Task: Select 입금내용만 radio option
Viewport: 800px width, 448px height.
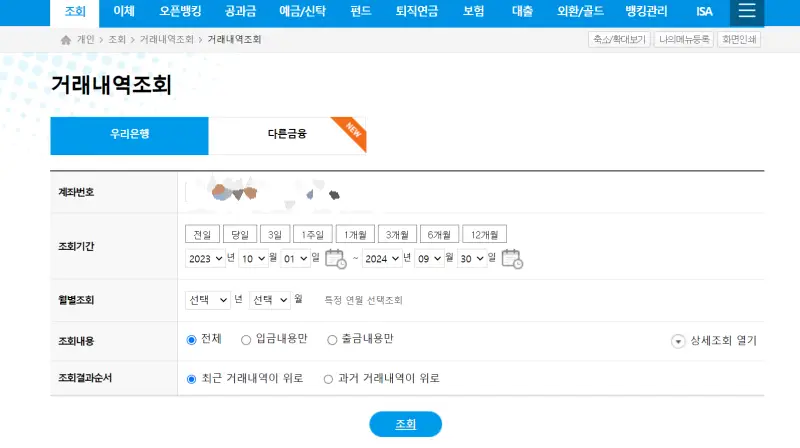Action: pyautogui.click(x=246, y=340)
